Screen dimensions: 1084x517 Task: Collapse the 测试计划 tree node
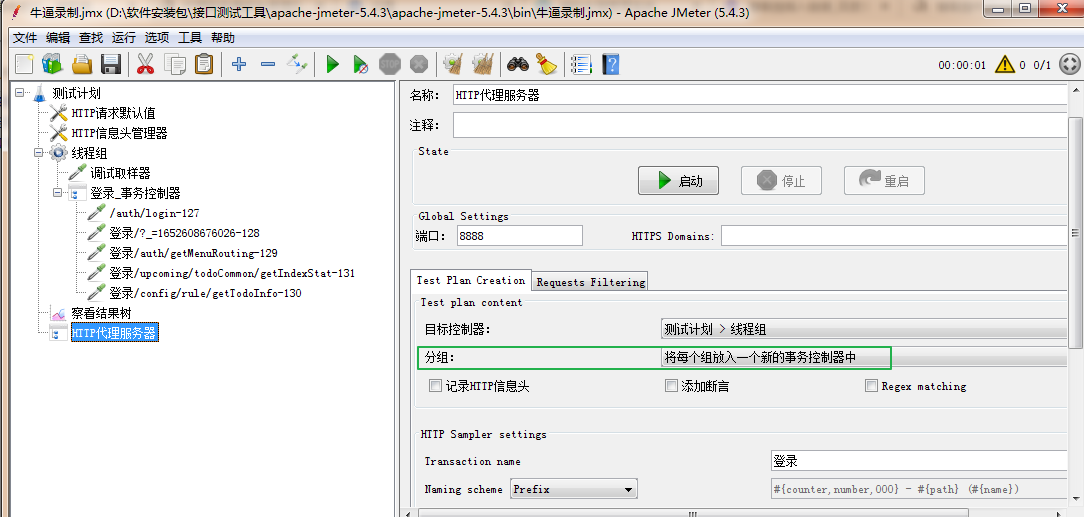tap(19, 93)
